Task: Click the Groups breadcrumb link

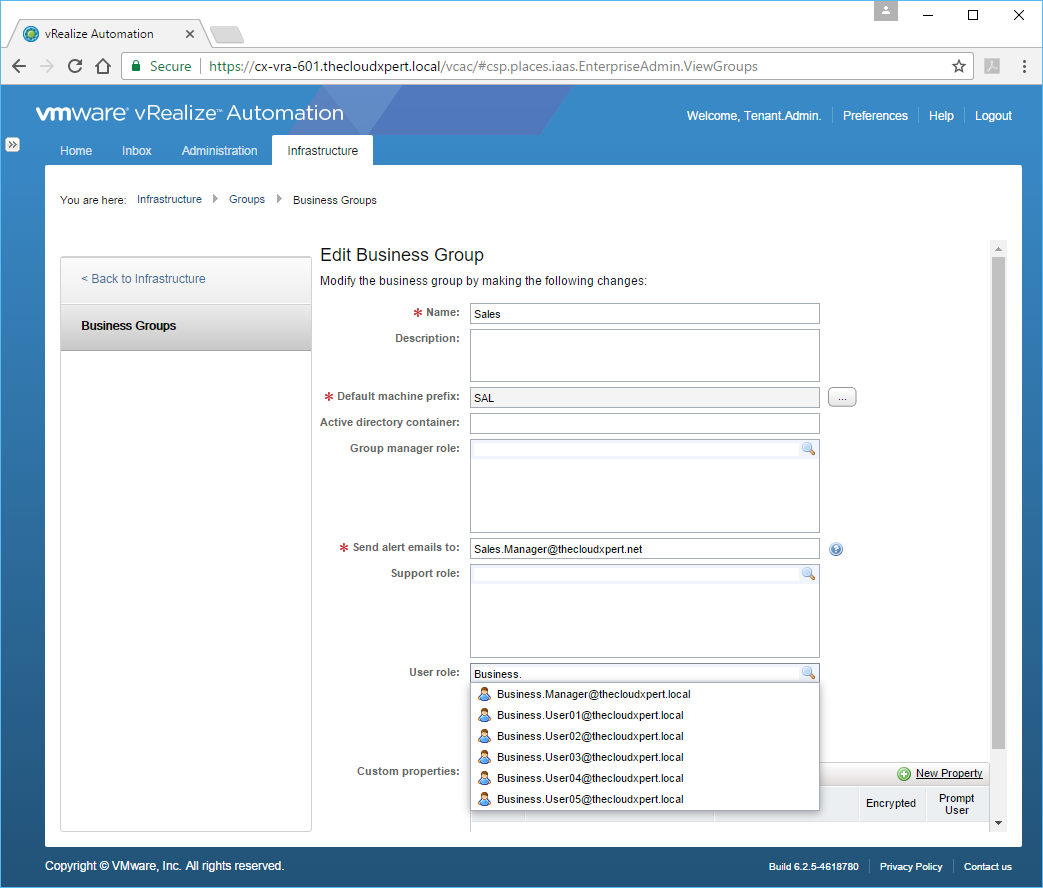Action: coord(247,200)
